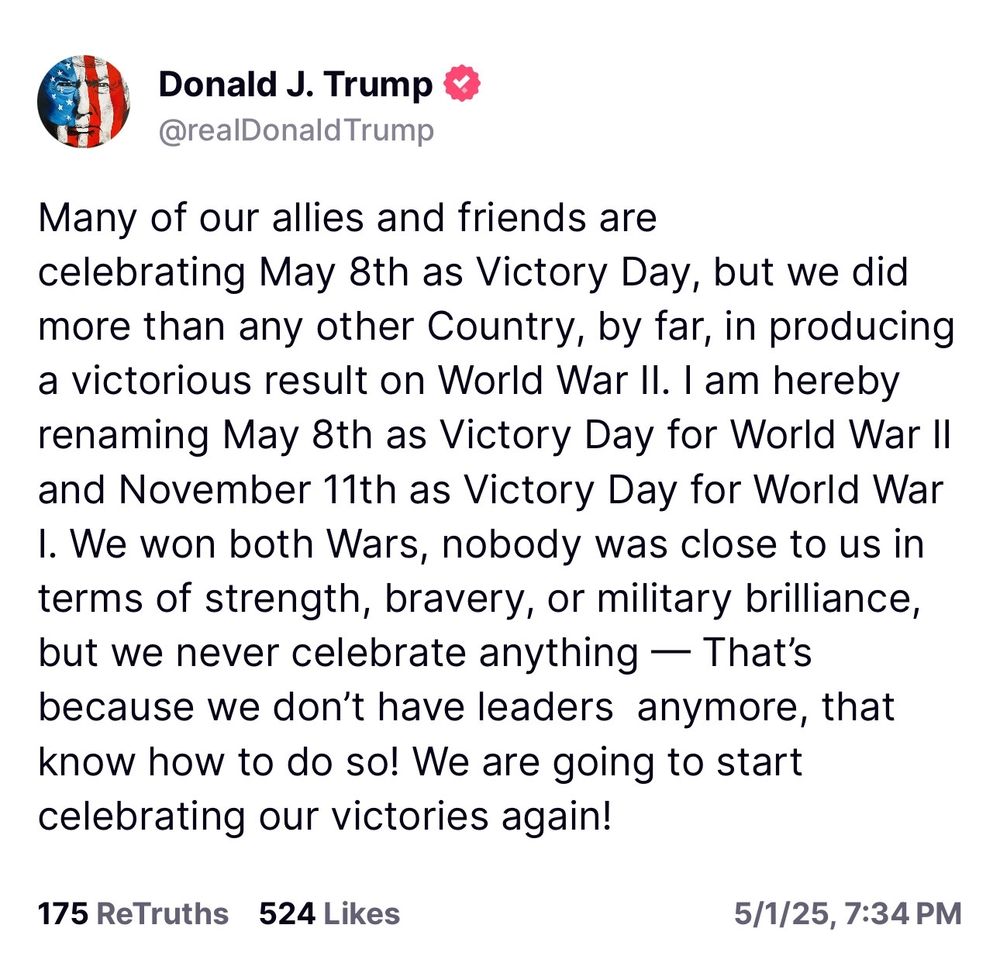Click the number 175 in stats
Image resolution: width=1000 pixels, height=967 pixels.
[x=64, y=913]
